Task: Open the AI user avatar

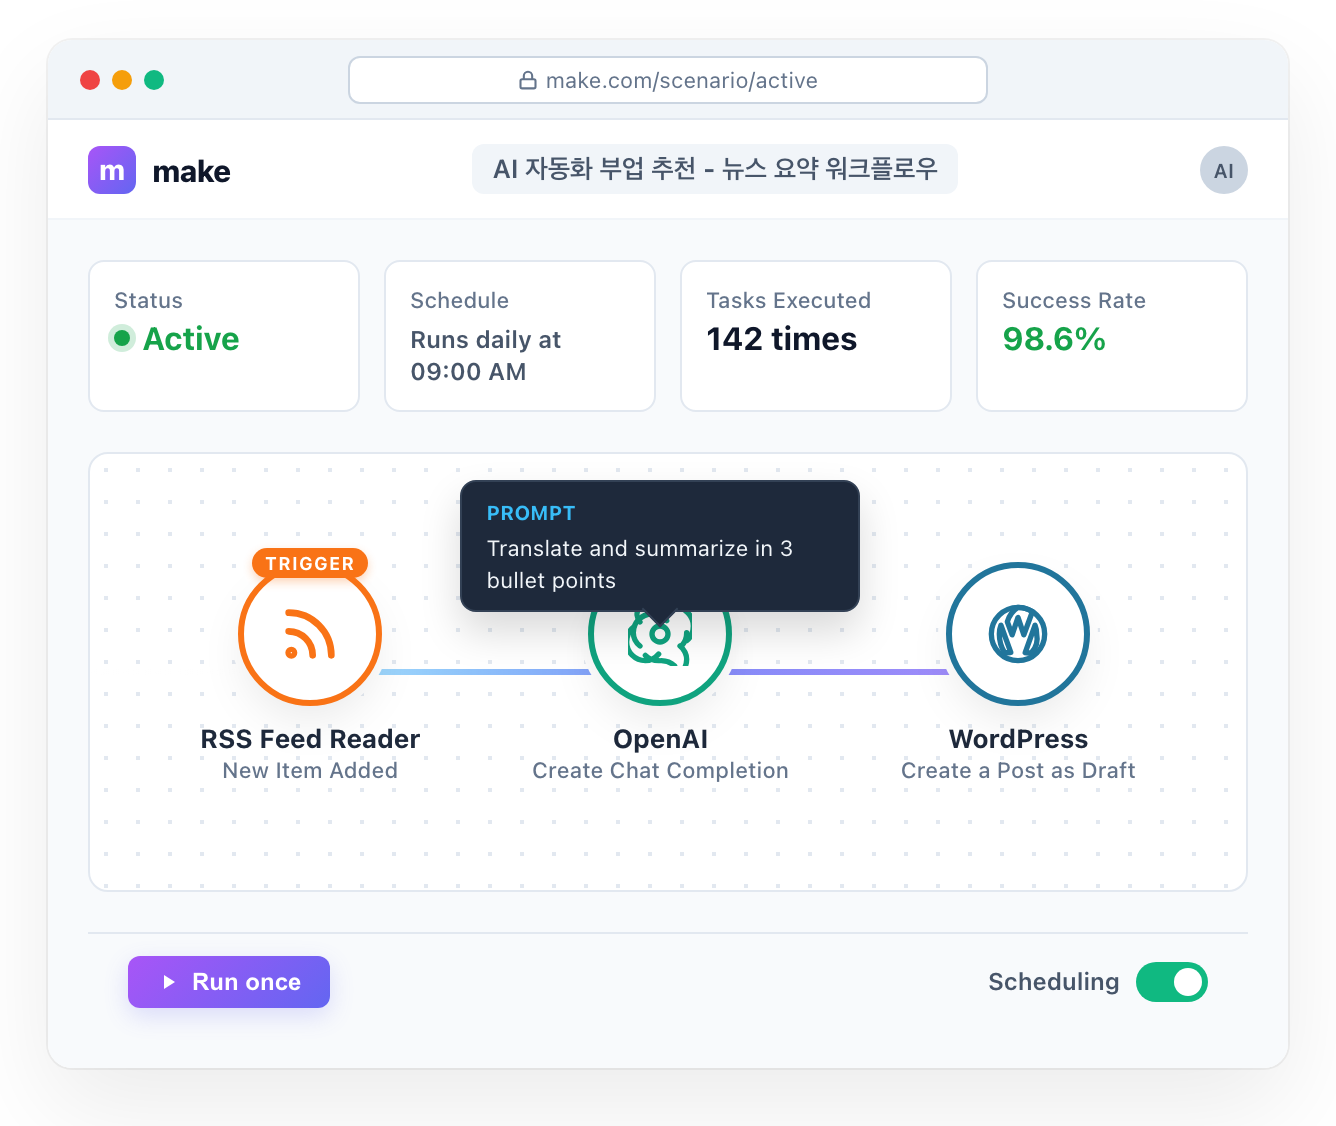Action: coord(1224,170)
